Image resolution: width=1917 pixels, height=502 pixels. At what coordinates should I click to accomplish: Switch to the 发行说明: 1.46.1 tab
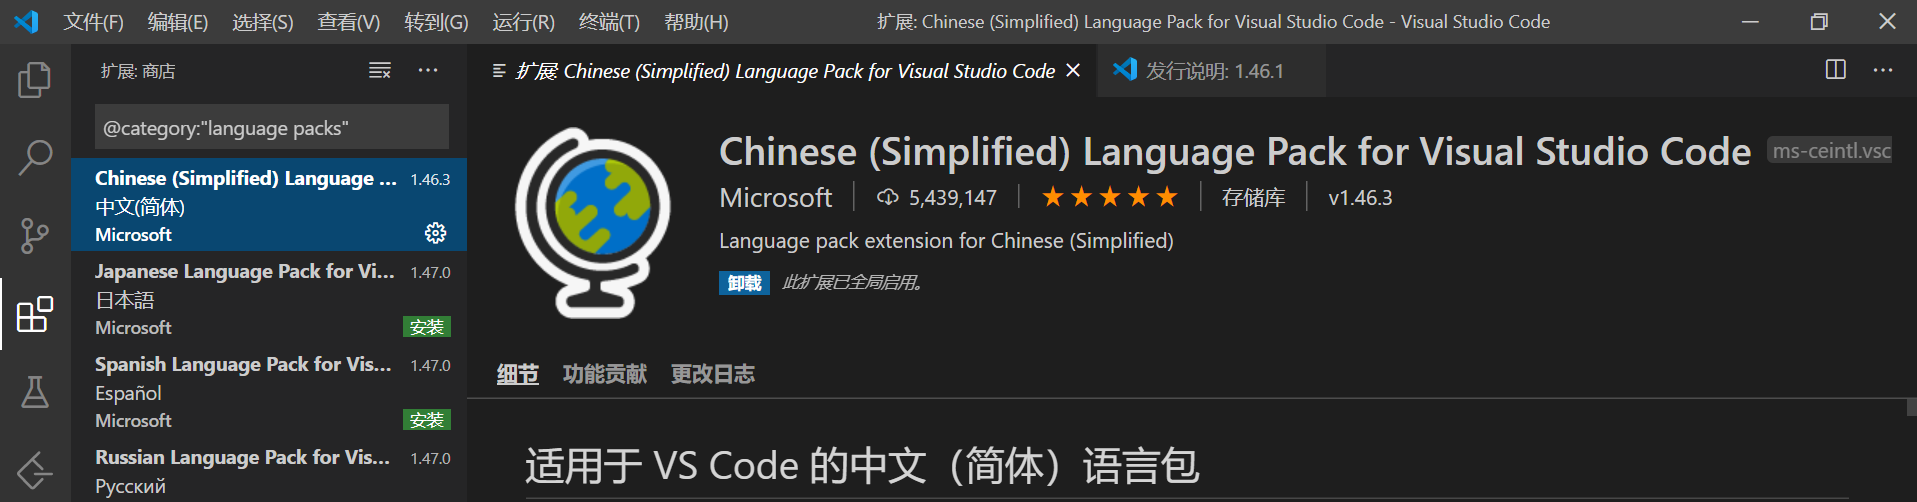1212,71
